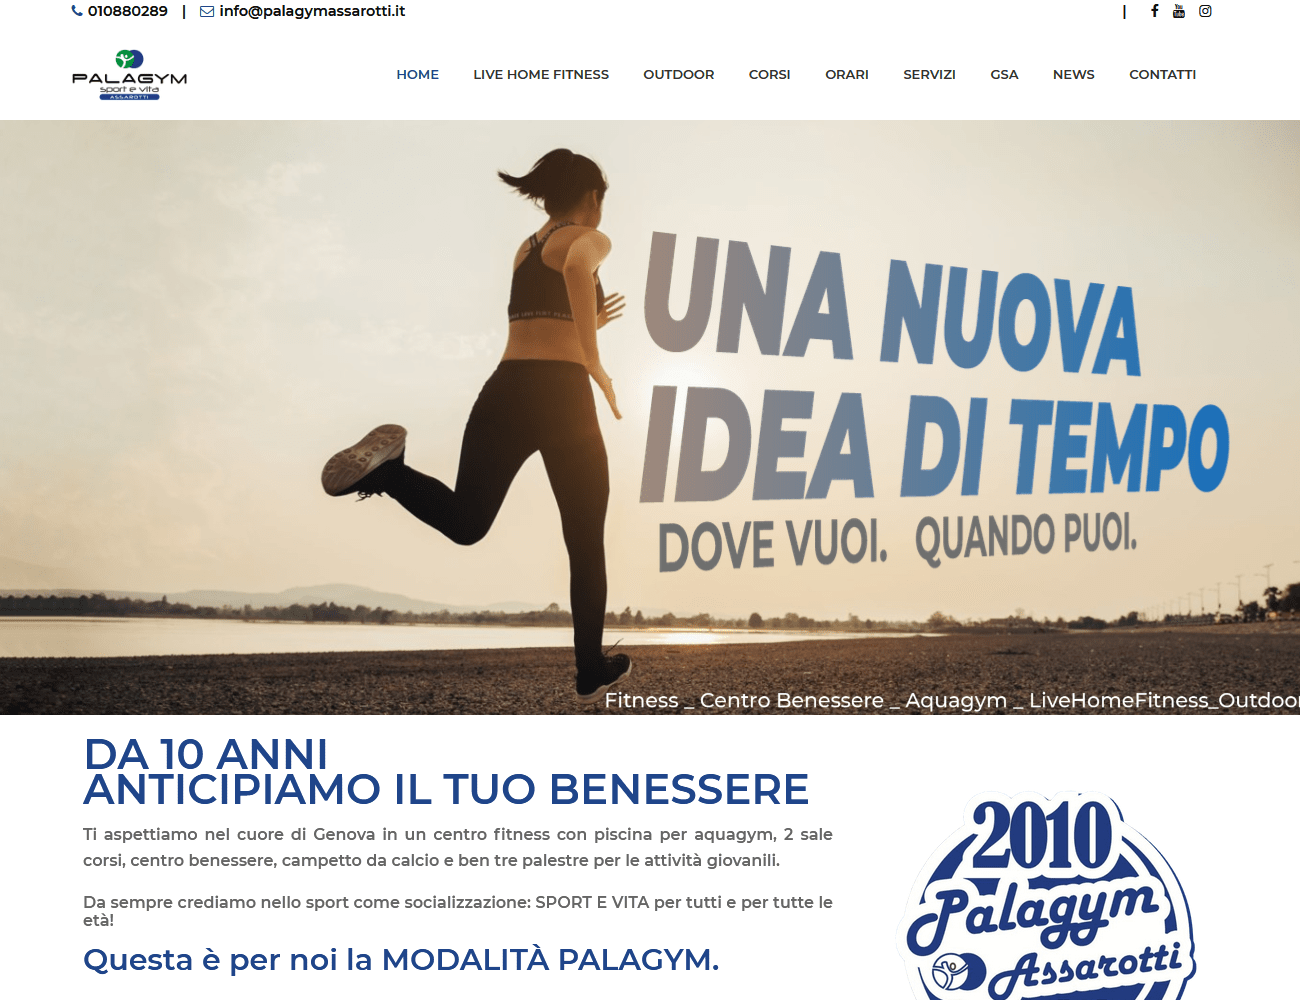Click the Palagym logo in header
This screenshot has width=1300, height=1000.
click(x=129, y=75)
